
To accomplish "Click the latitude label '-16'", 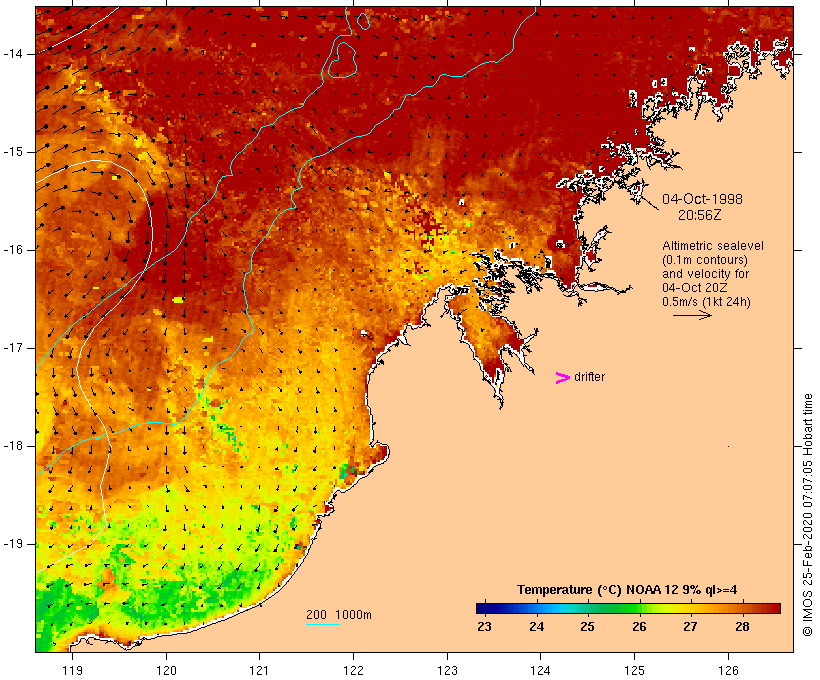I will coord(12,250).
